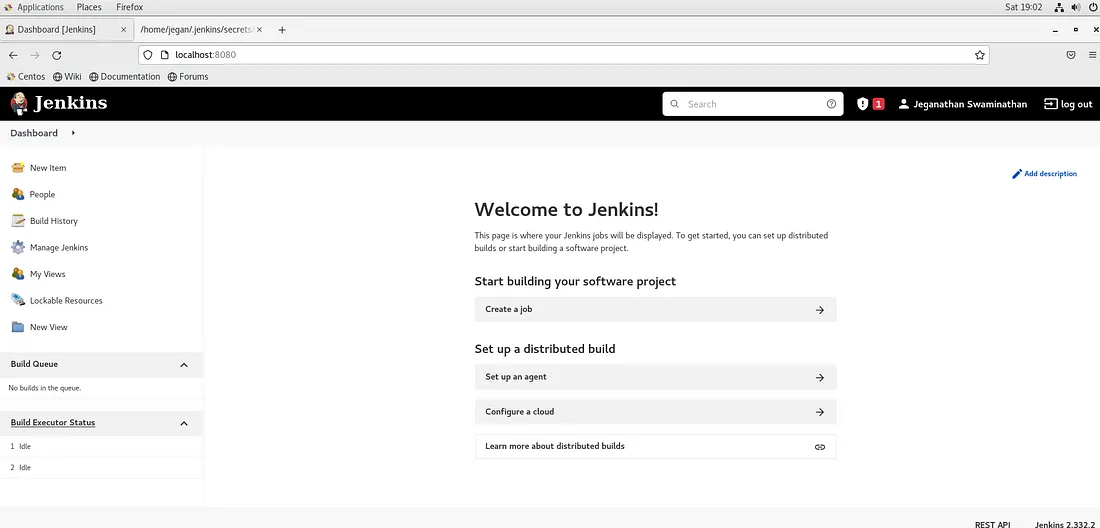Click the Jenkins butler logo icon
The image size is (1100, 528).
(19, 104)
